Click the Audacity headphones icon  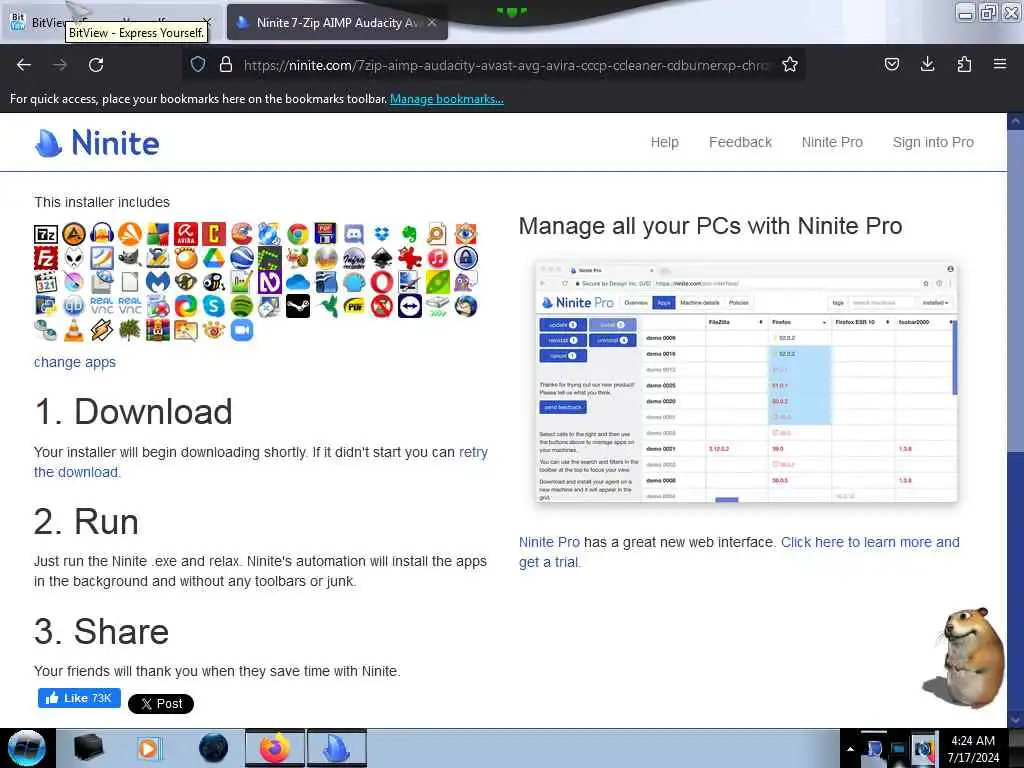point(102,234)
